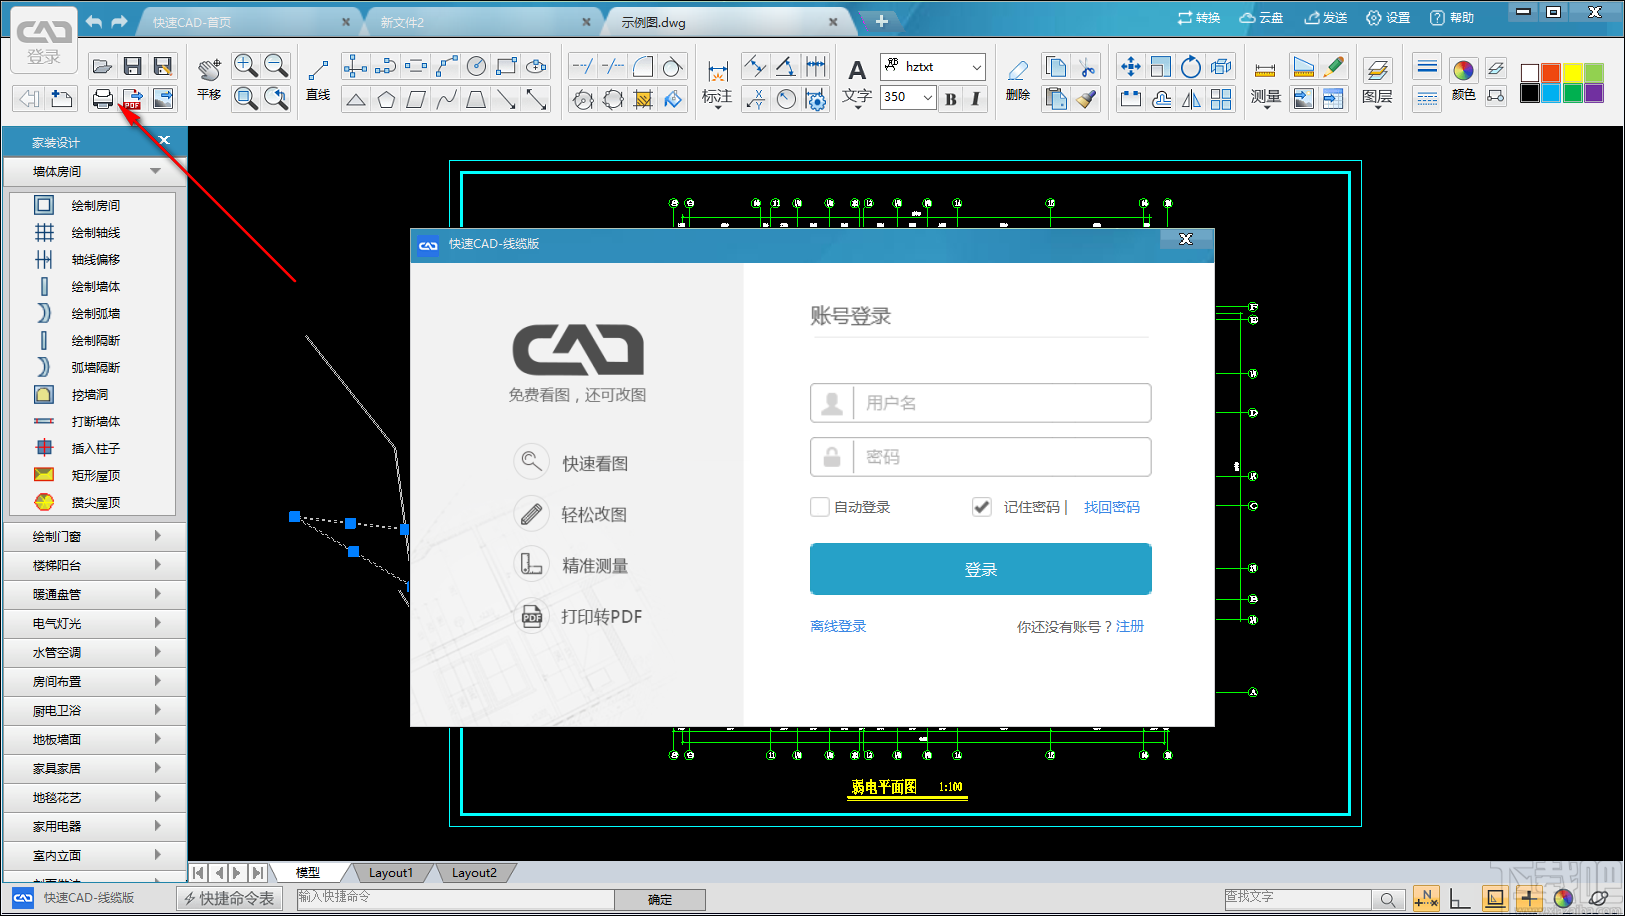Viewport: 1625px width, 916px height.
Task: Select 绘制房间 in the side panel
Action: [x=92, y=205]
